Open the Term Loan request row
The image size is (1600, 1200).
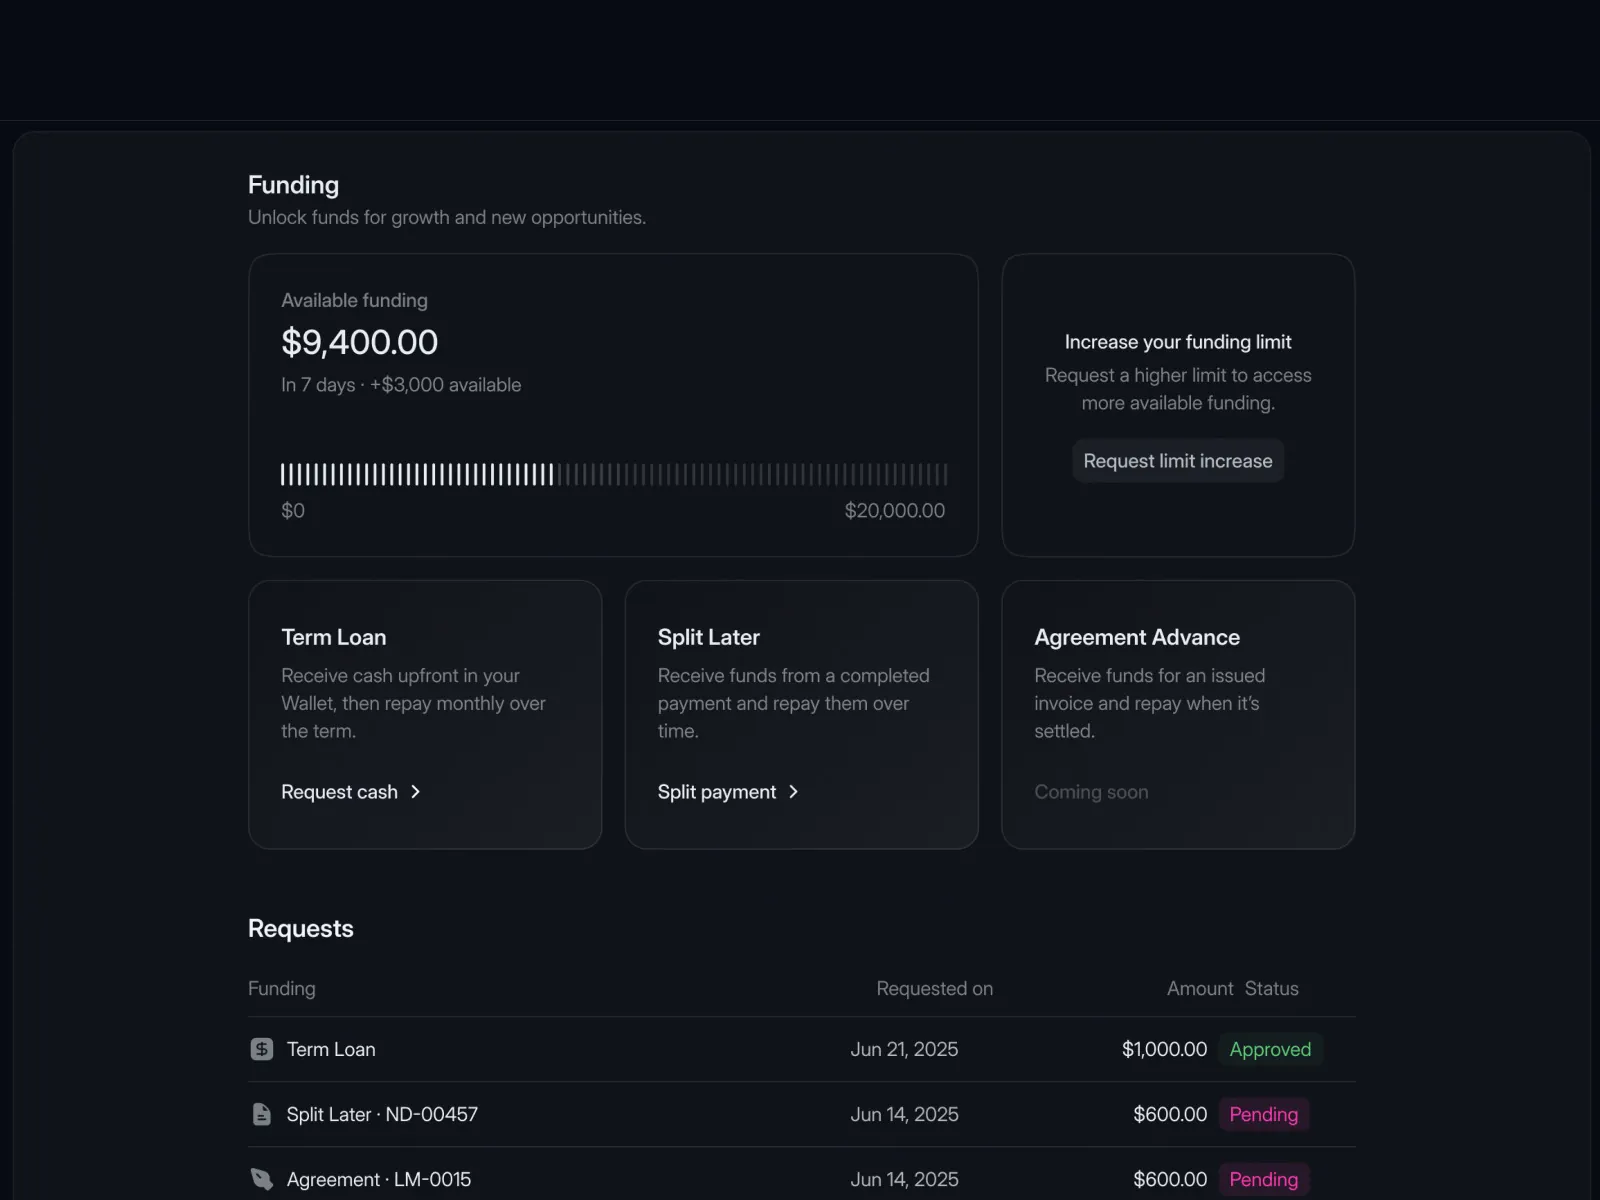pos(802,1049)
